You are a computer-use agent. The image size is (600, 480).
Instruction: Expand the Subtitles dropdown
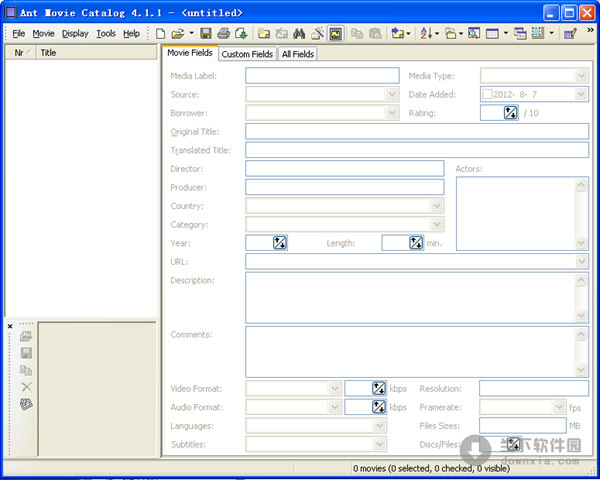point(380,444)
